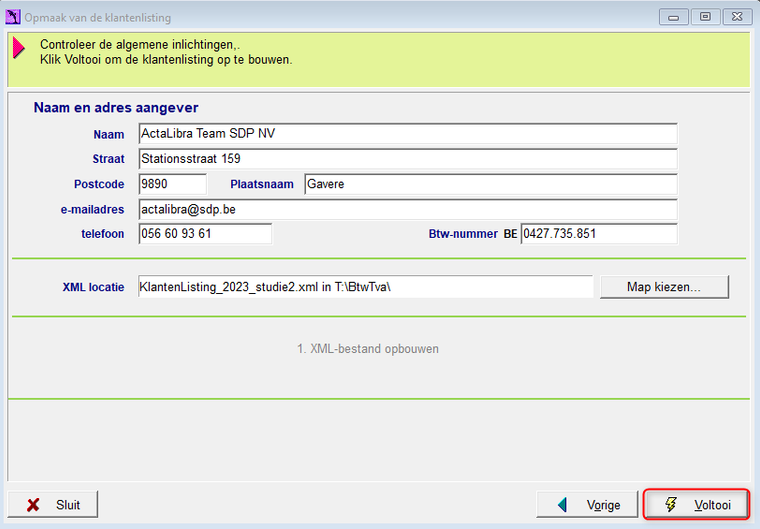
Task: Click the 'Naam' label
Action: [109, 134]
